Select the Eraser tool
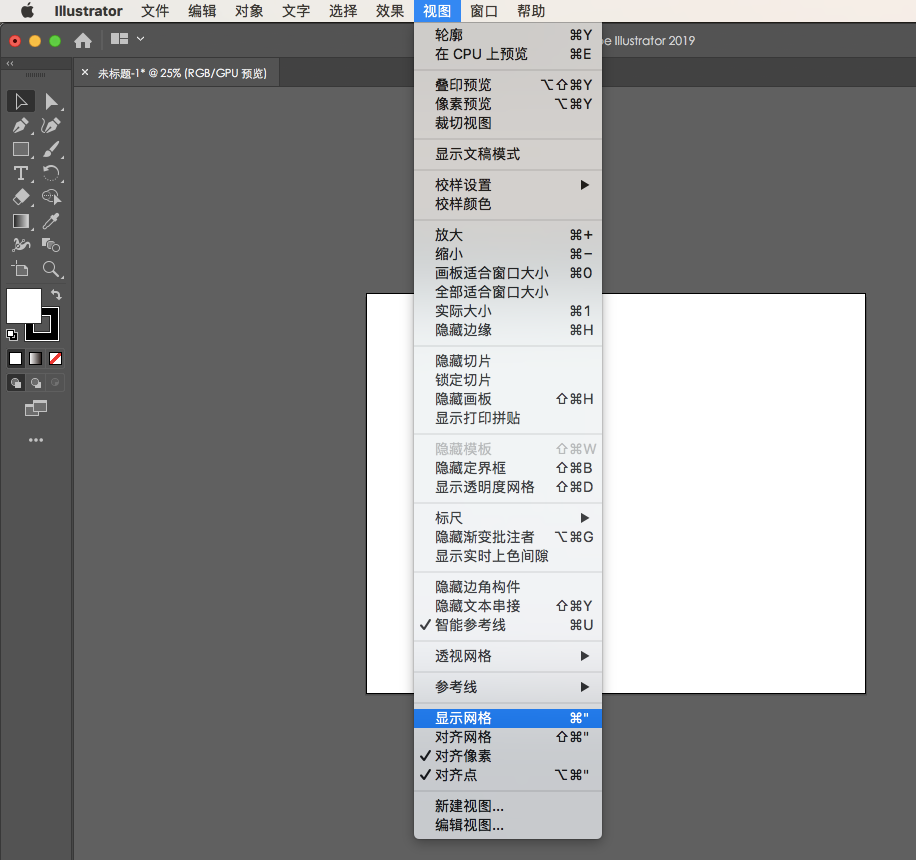The height and width of the screenshot is (860, 916). (x=21, y=197)
